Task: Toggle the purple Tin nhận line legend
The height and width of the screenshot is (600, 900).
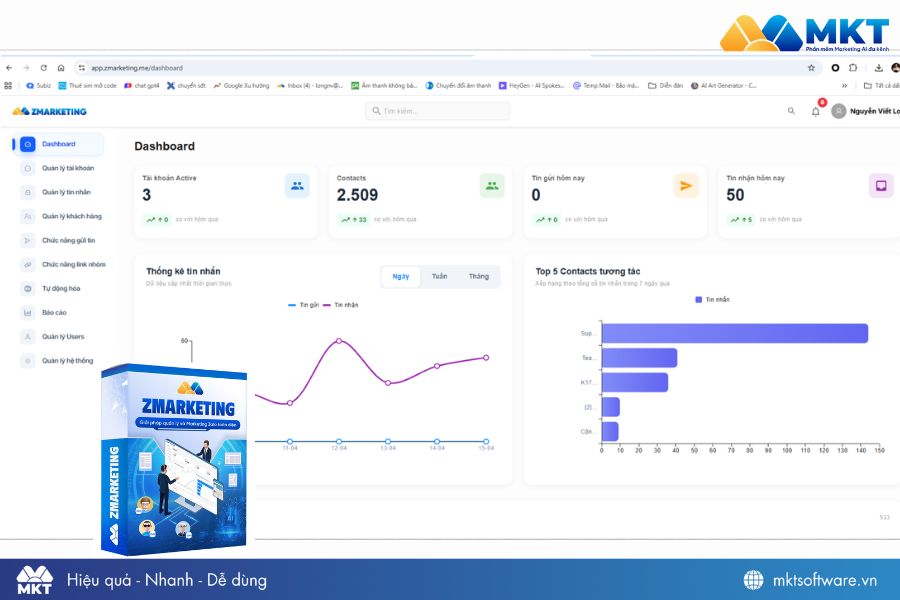Action: [x=341, y=305]
